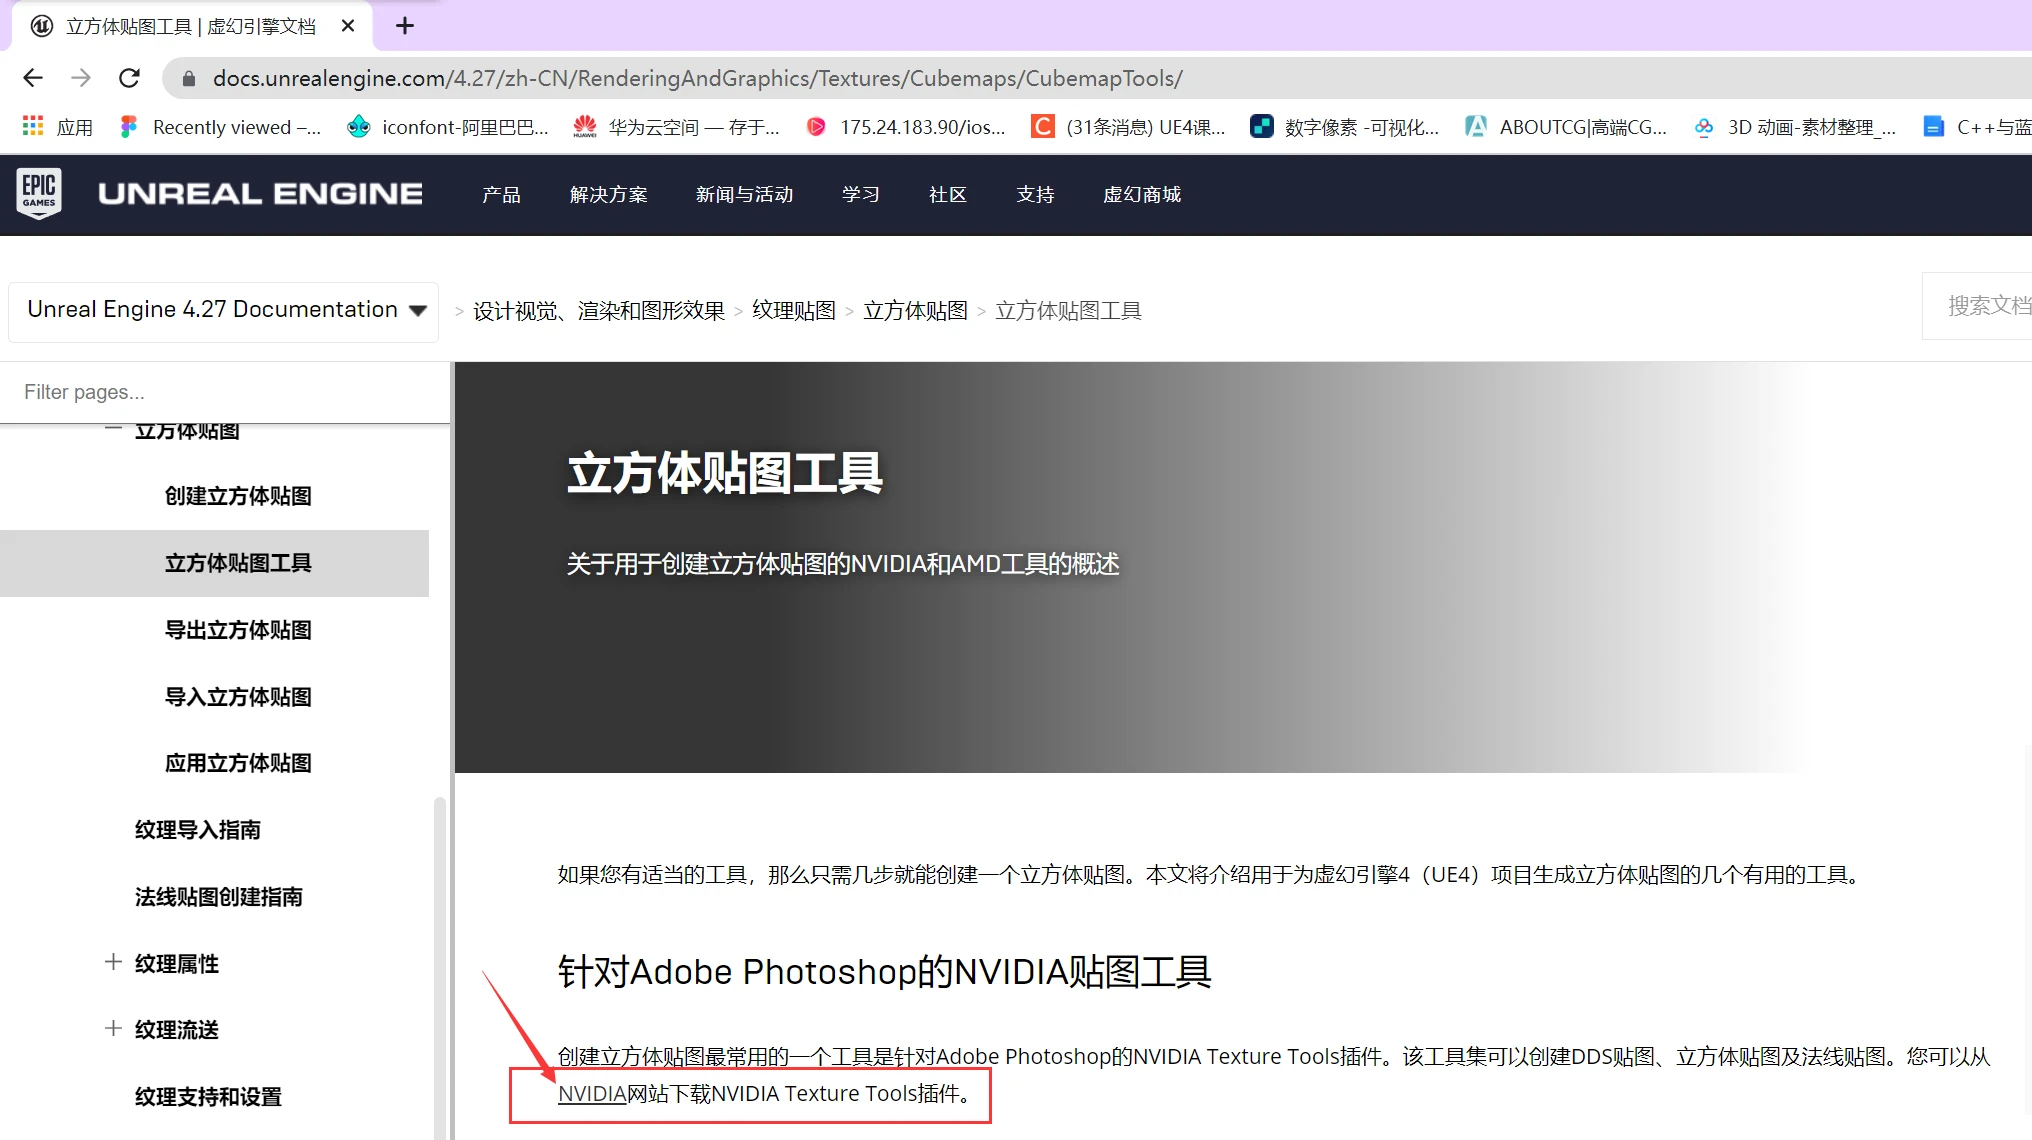Open the Unreal Engine 4.27 Documentation version dropdown

pos(224,311)
